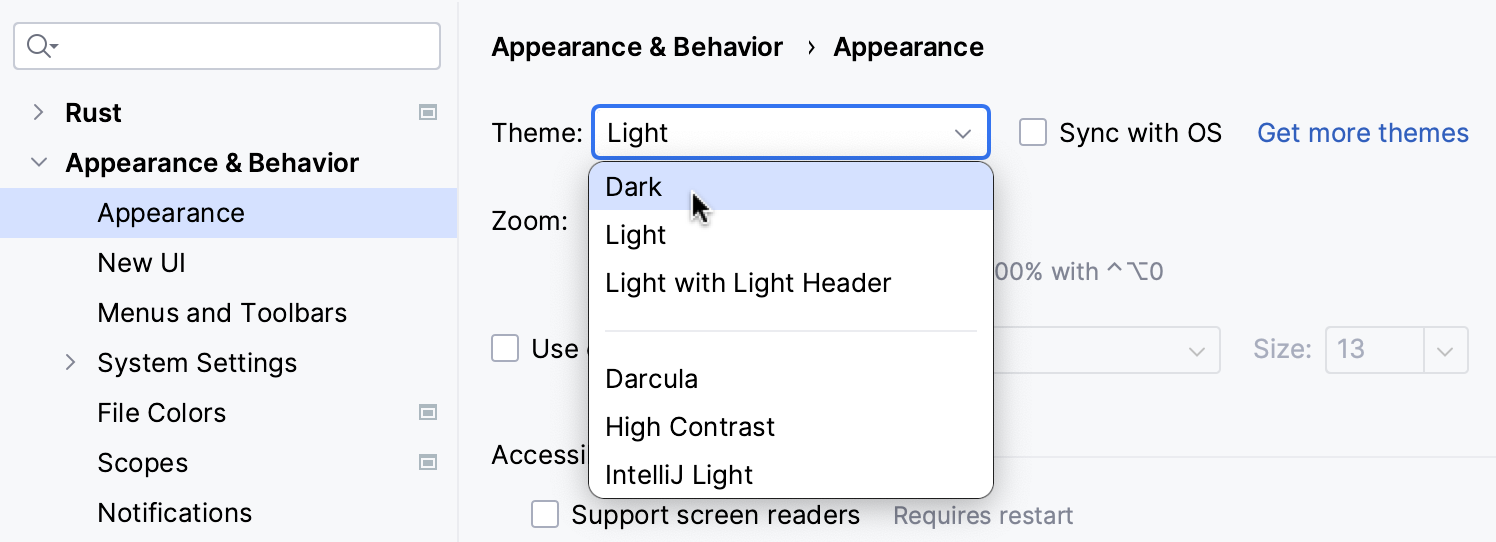Select Dark from the theme list
1496x542 pixels.
(x=634, y=187)
